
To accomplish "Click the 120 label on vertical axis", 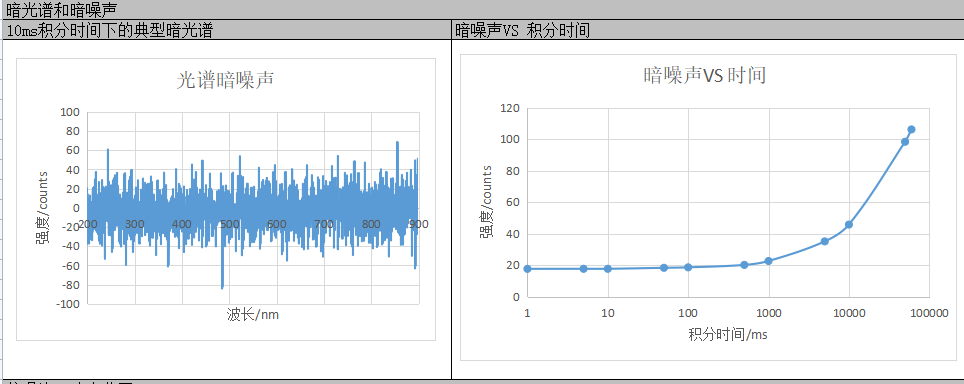I will (x=511, y=108).
